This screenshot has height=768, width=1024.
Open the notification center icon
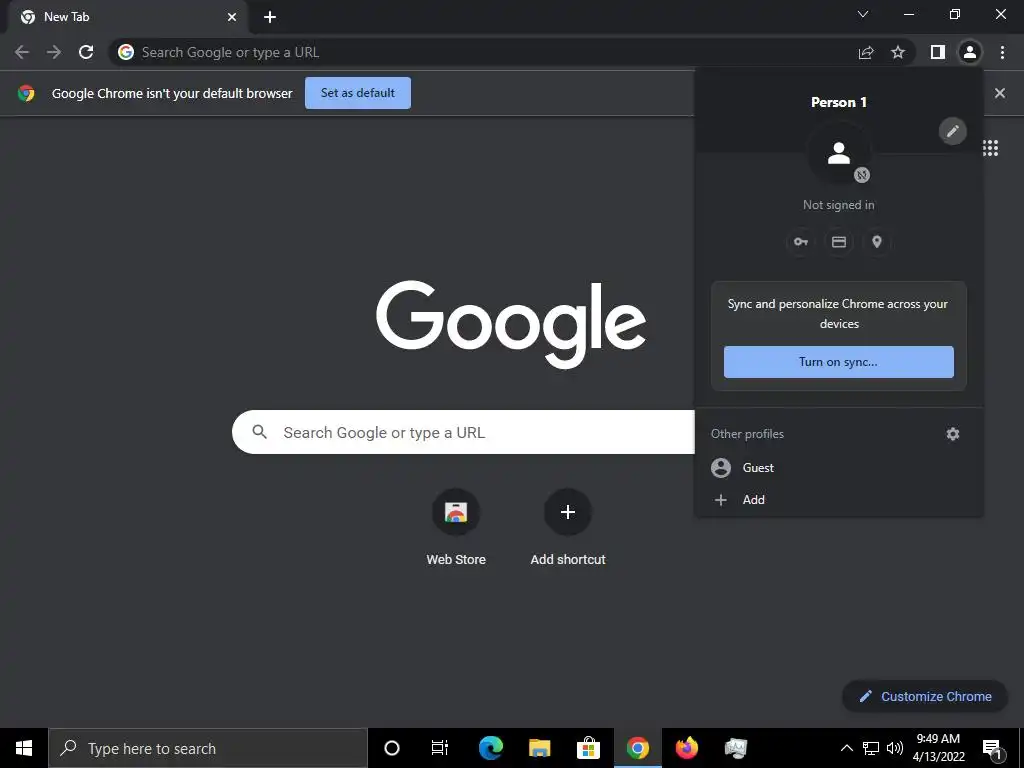tap(992, 748)
